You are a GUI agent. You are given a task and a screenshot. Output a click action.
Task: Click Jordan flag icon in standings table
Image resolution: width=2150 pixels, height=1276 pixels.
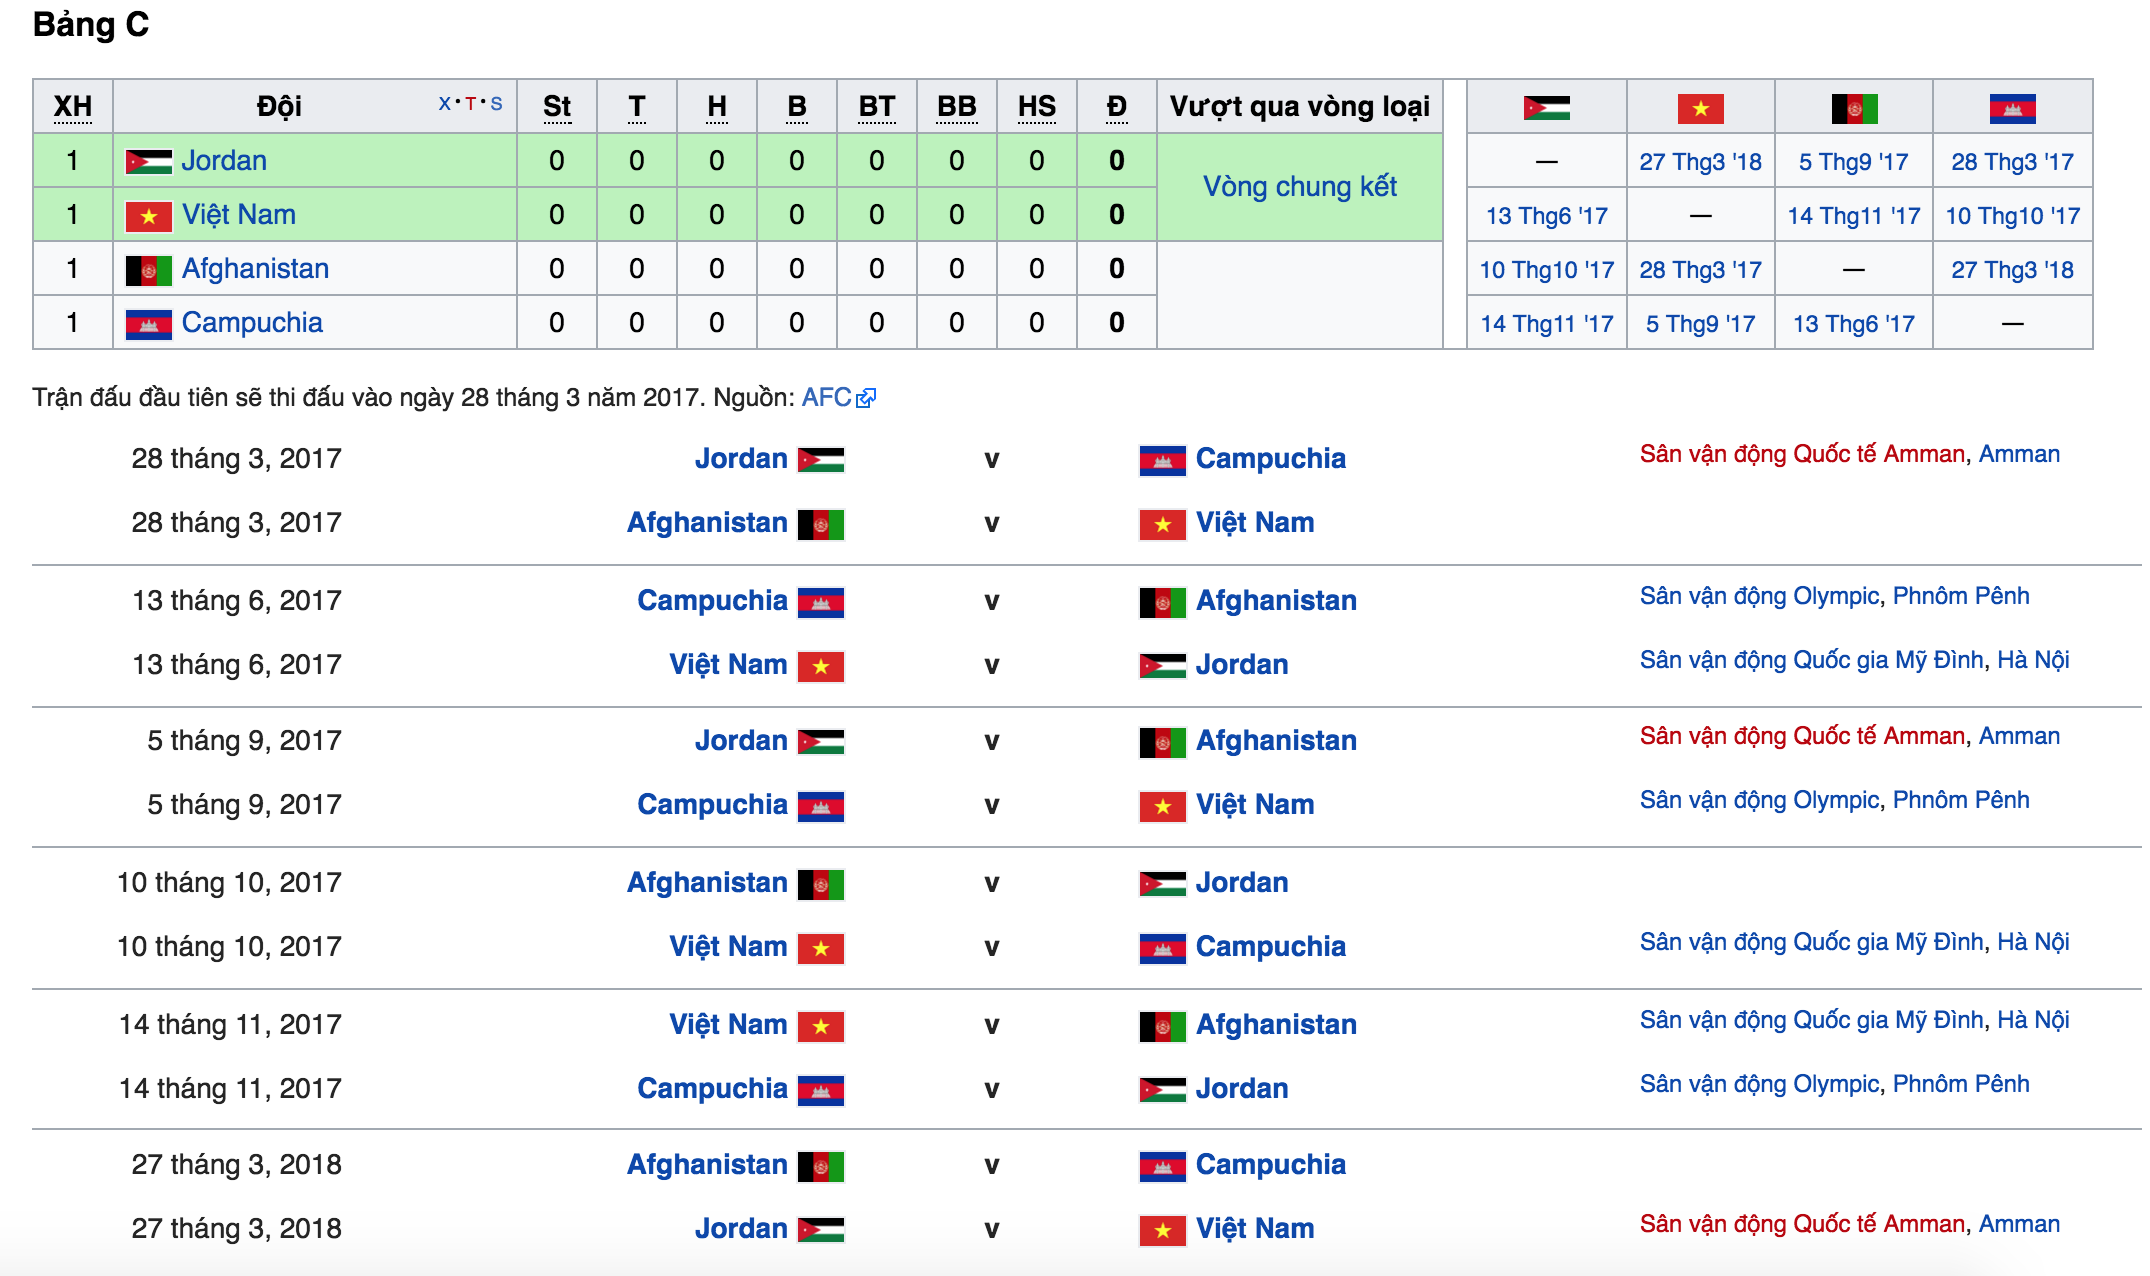pyautogui.click(x=148, y=162)
